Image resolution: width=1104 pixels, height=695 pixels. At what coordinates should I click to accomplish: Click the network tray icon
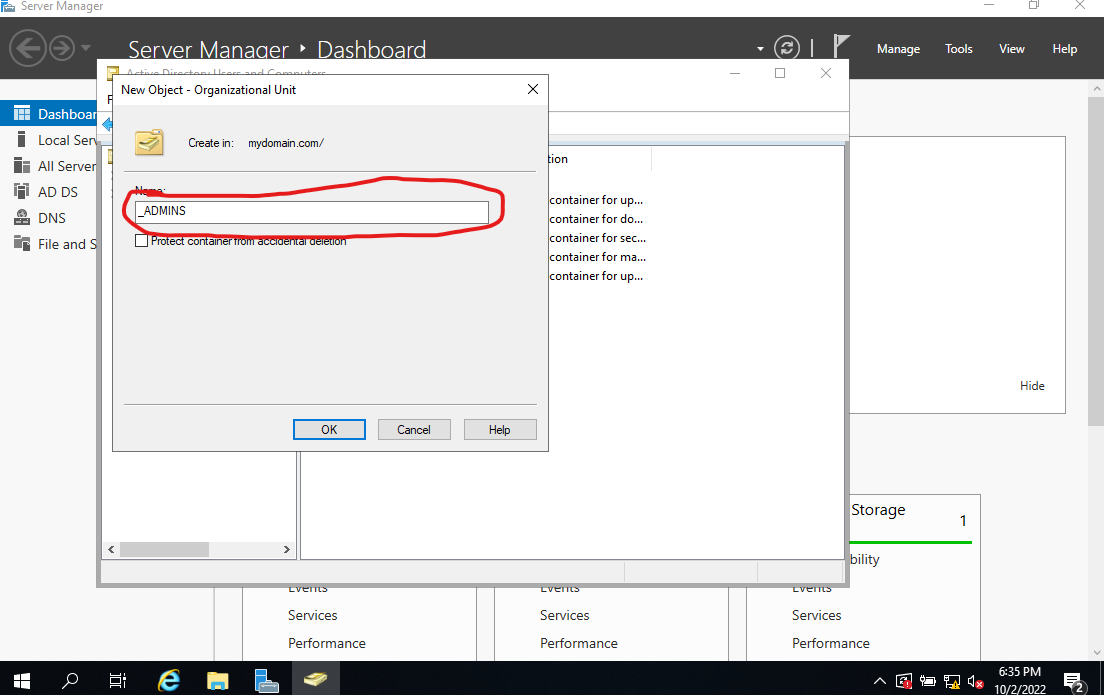pyautogui.click(x=952, y=681)
